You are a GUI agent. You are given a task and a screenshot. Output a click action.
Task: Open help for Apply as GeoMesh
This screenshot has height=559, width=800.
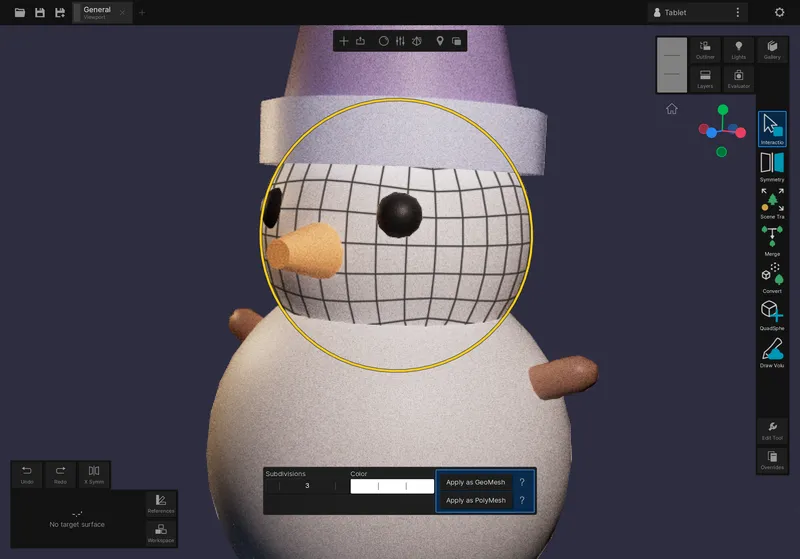tap(522, 482)
